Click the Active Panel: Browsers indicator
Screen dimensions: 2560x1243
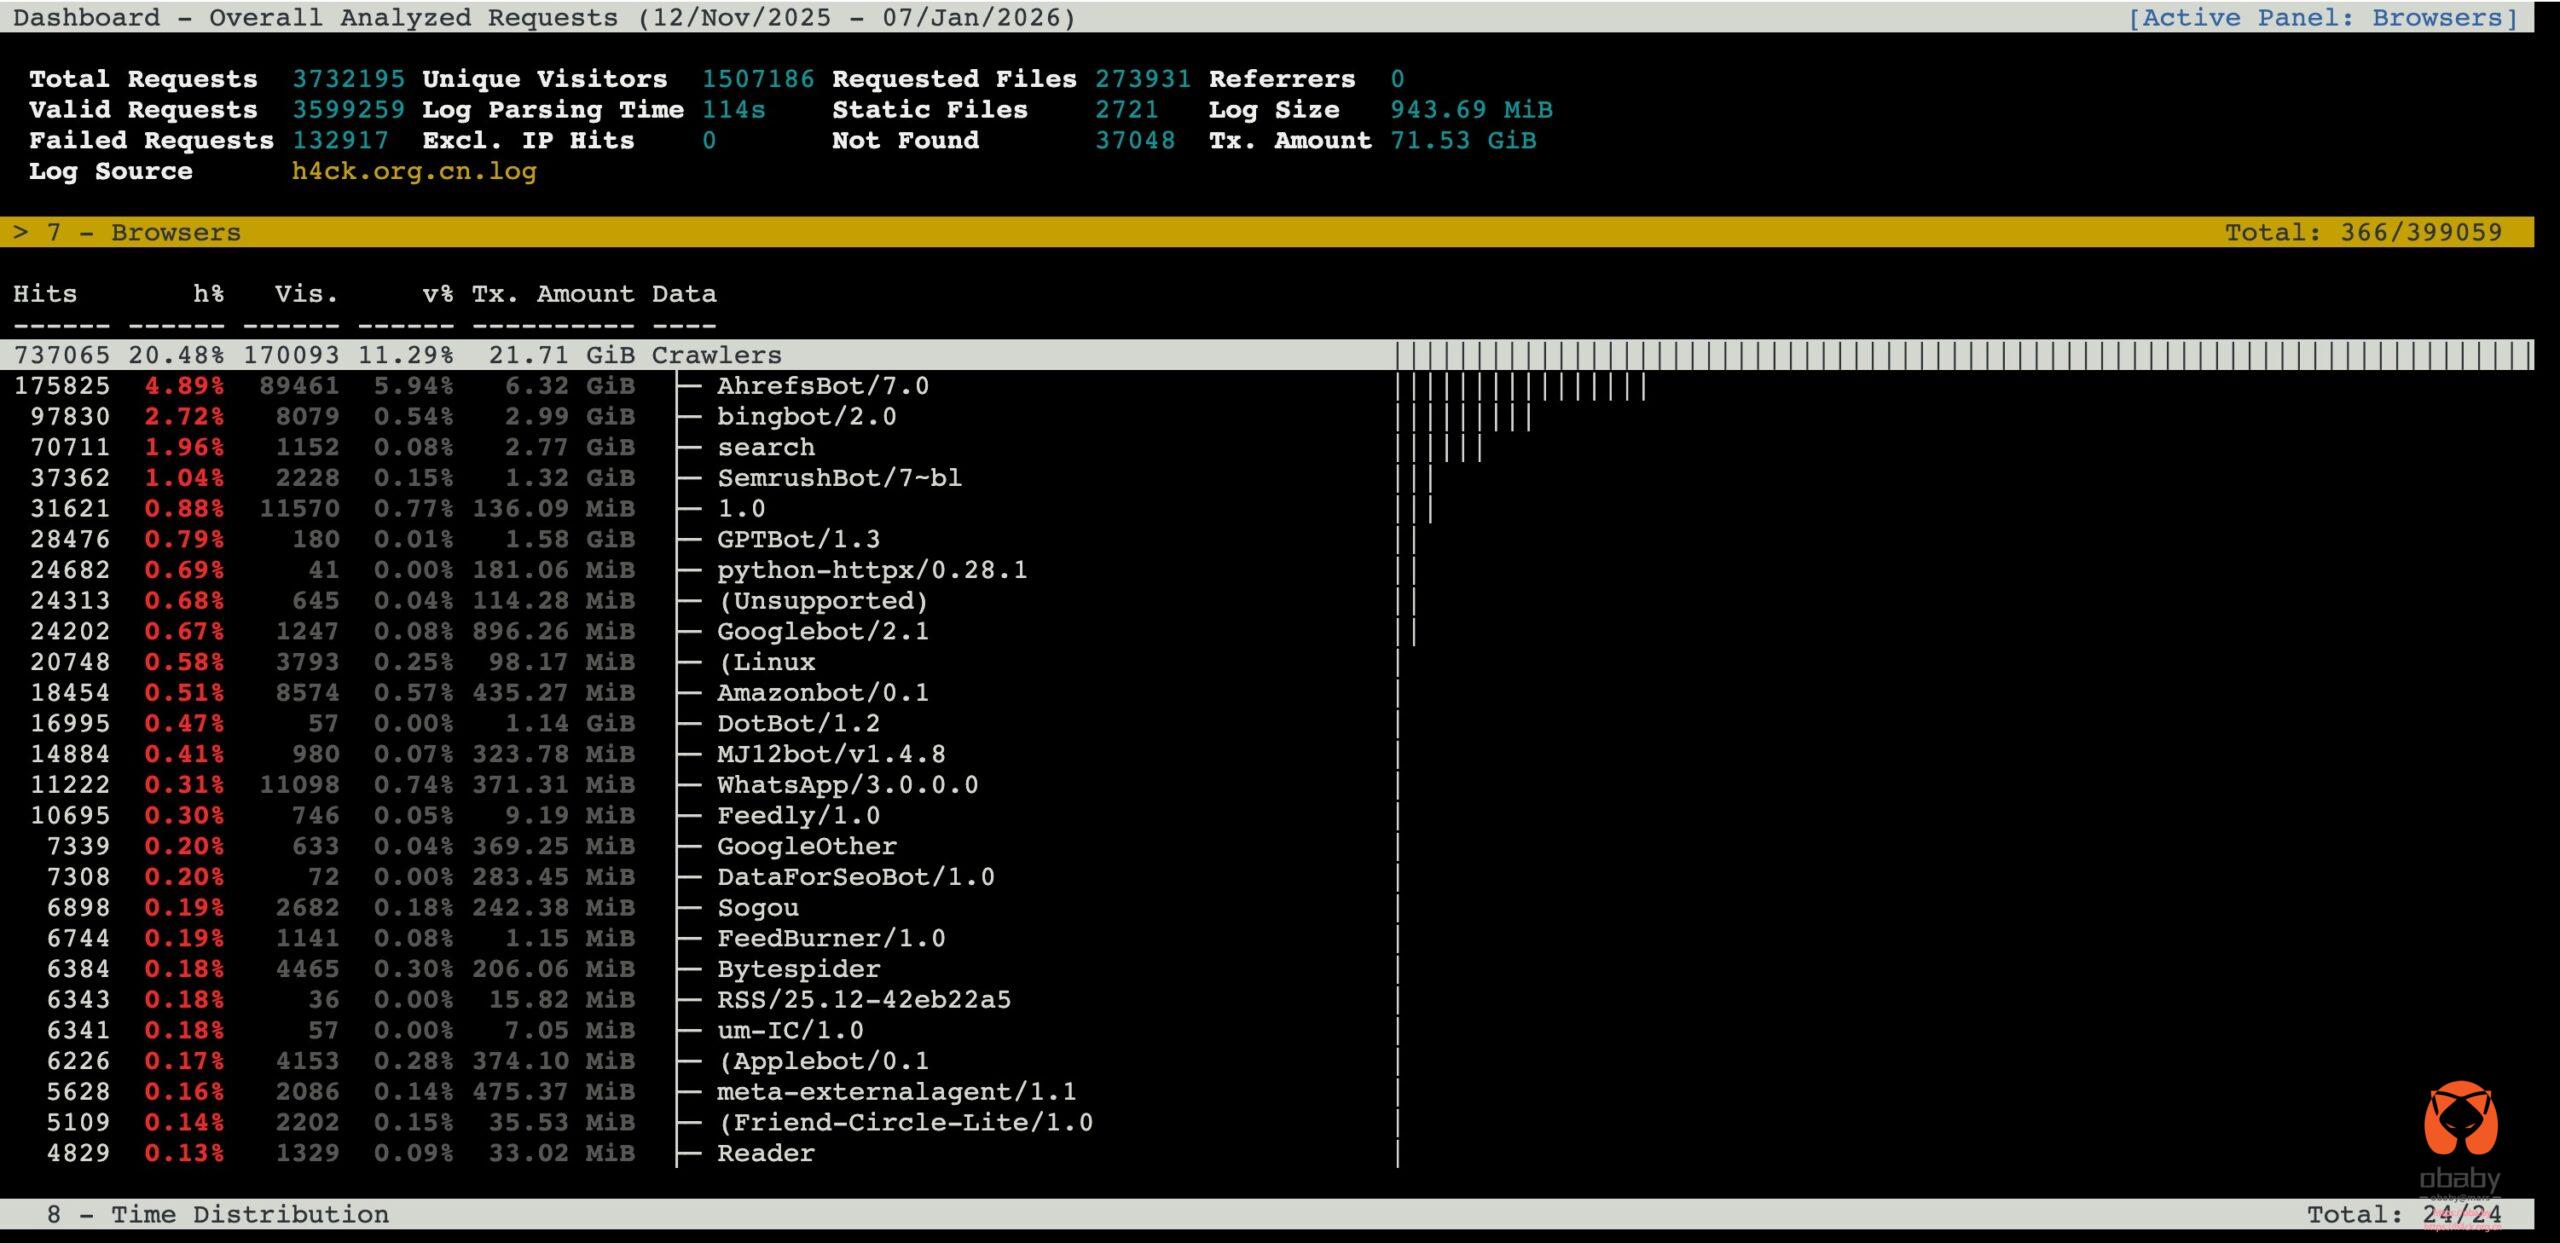tap(2322, 18)
